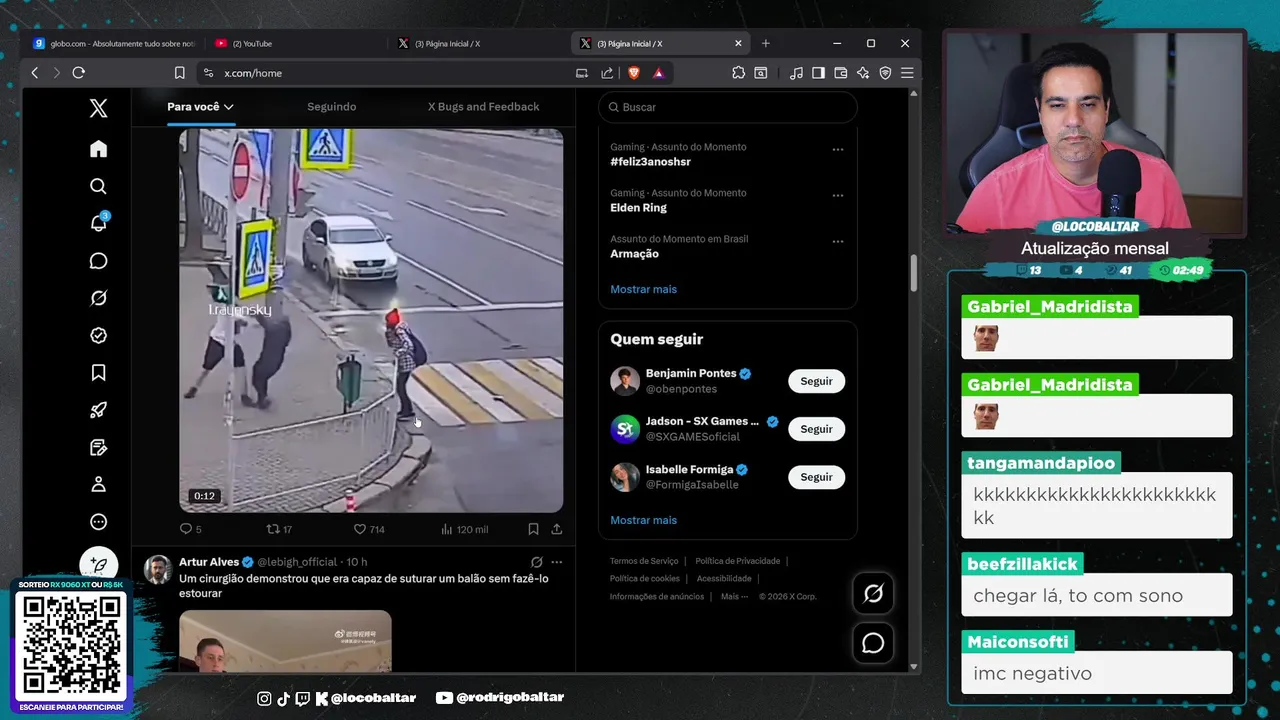
Task: Open Para você tab dropdown chevron
Action: click(x=229, y=107)
